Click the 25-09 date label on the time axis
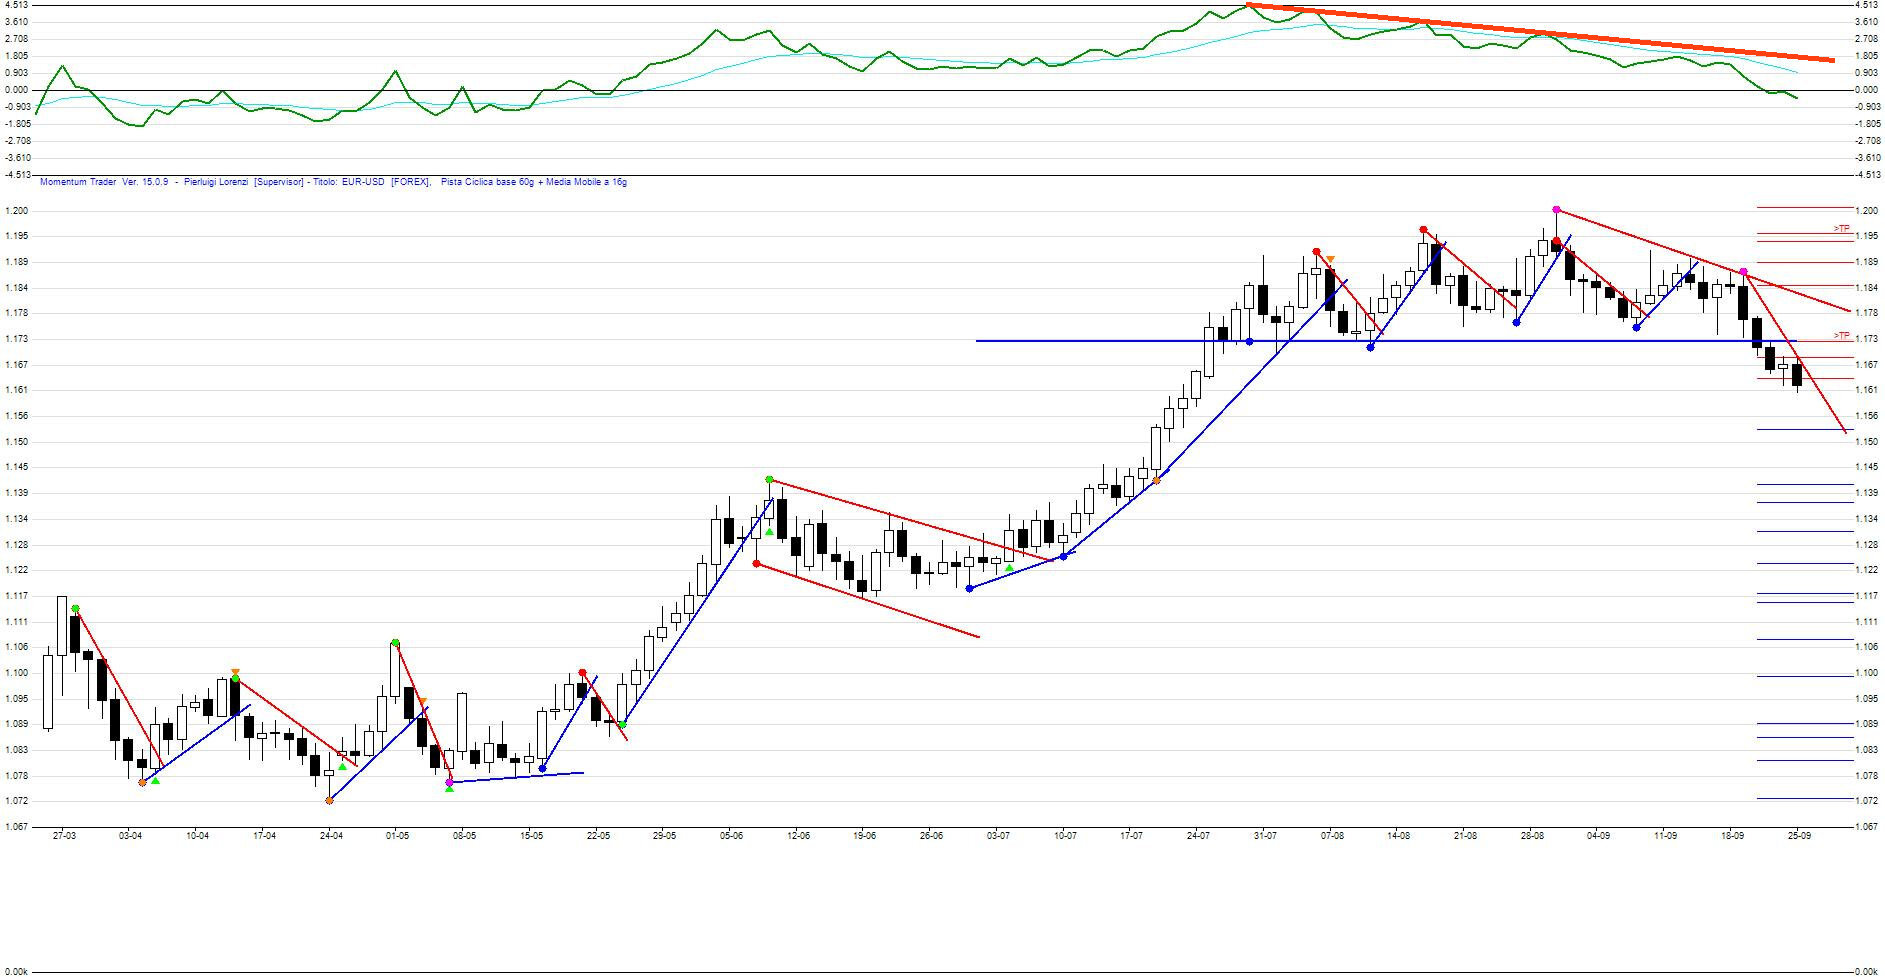 [x=1799, y=835]
